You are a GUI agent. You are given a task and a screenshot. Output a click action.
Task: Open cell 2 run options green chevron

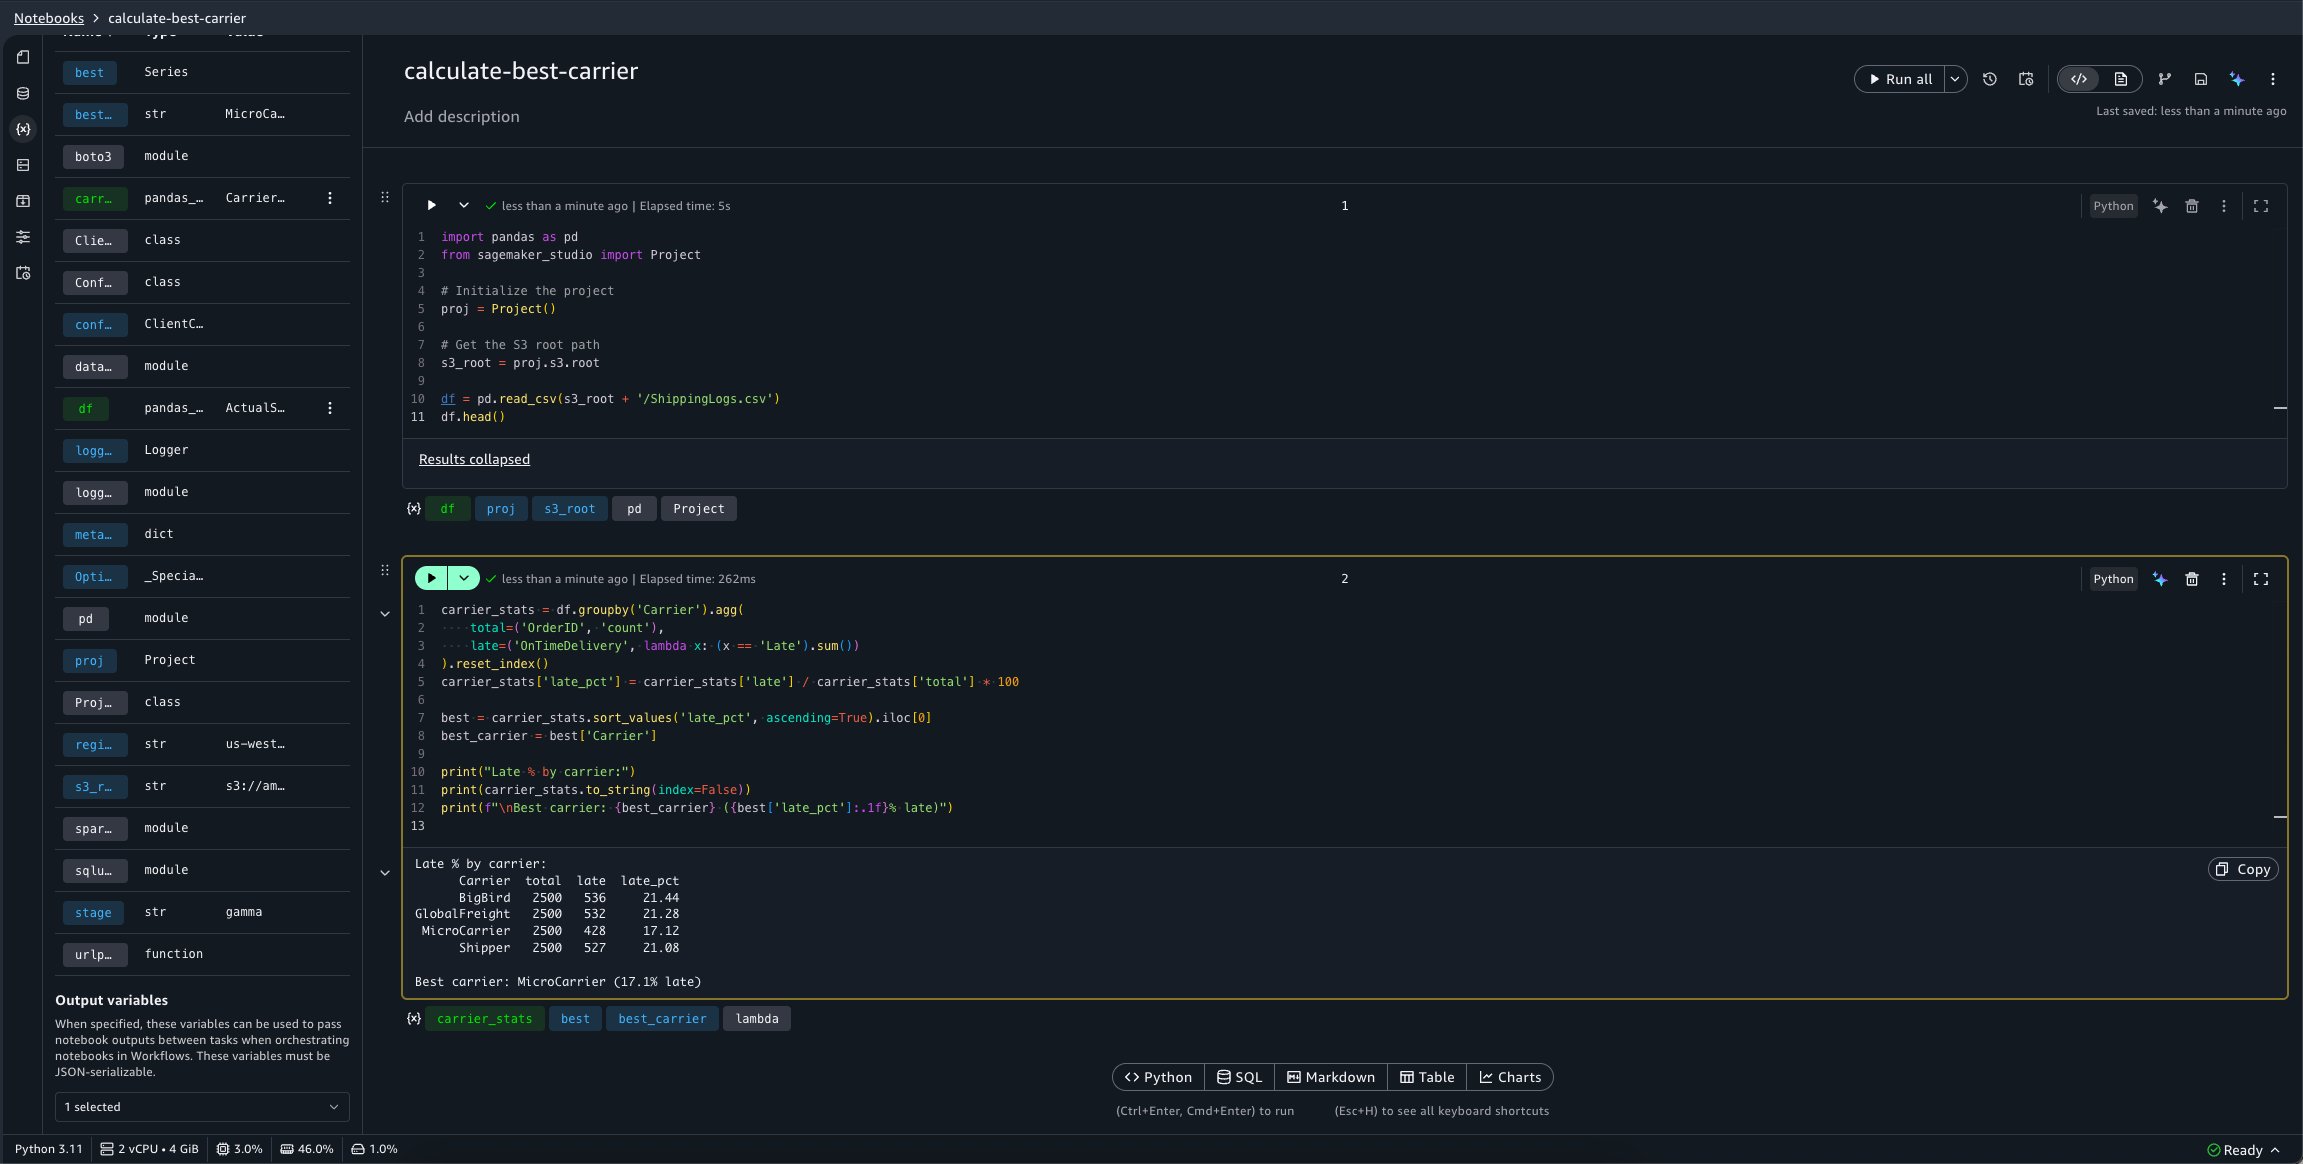point(464,578)
